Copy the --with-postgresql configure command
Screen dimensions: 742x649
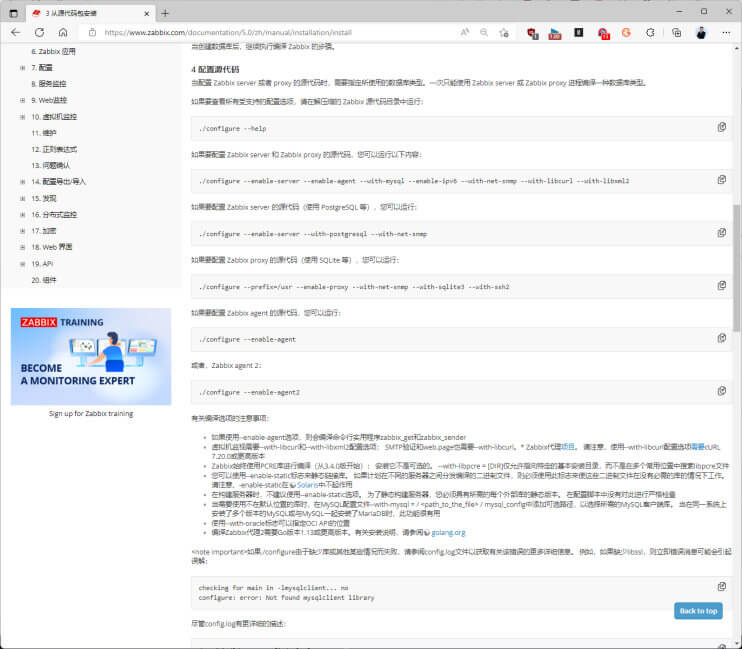coord(722,232)
